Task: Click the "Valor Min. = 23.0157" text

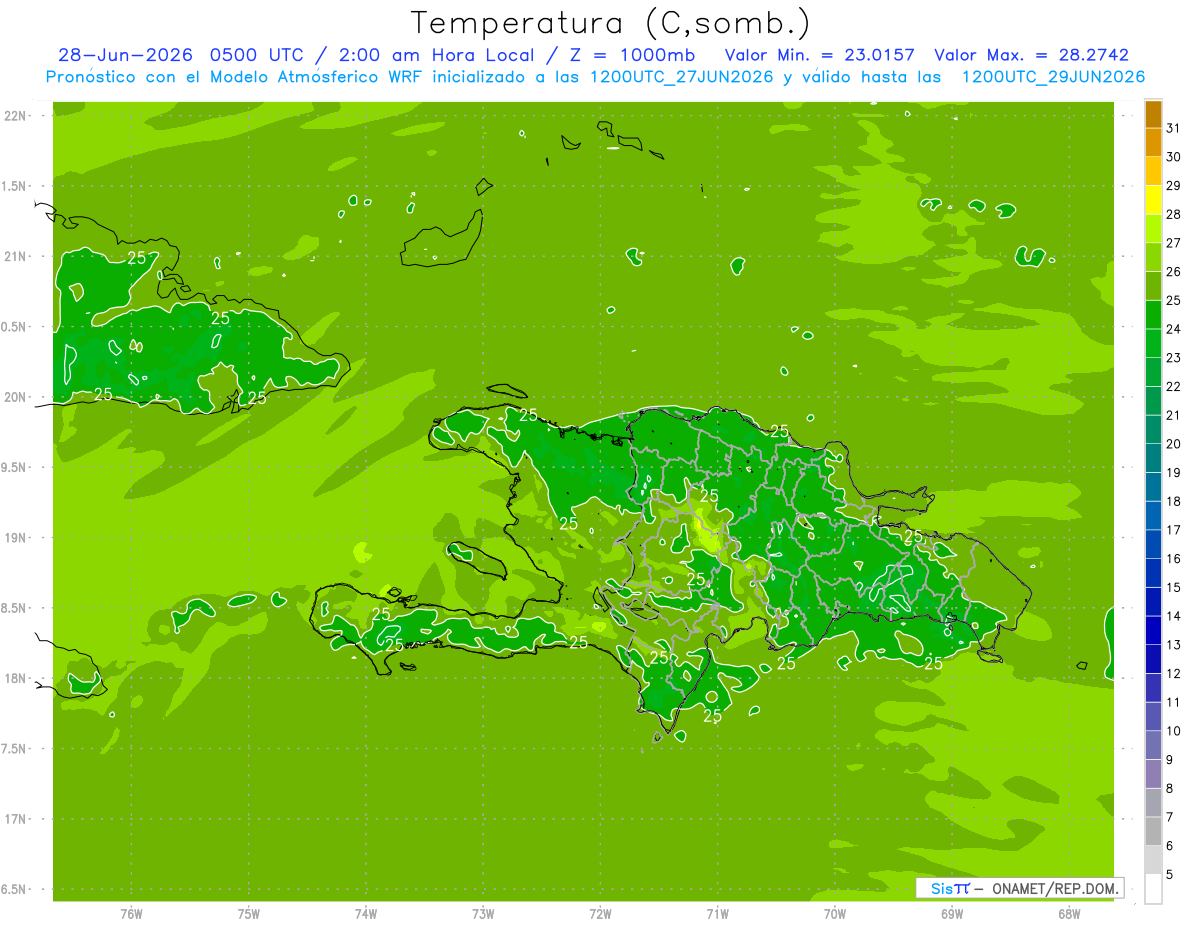Action: (819, 55)
